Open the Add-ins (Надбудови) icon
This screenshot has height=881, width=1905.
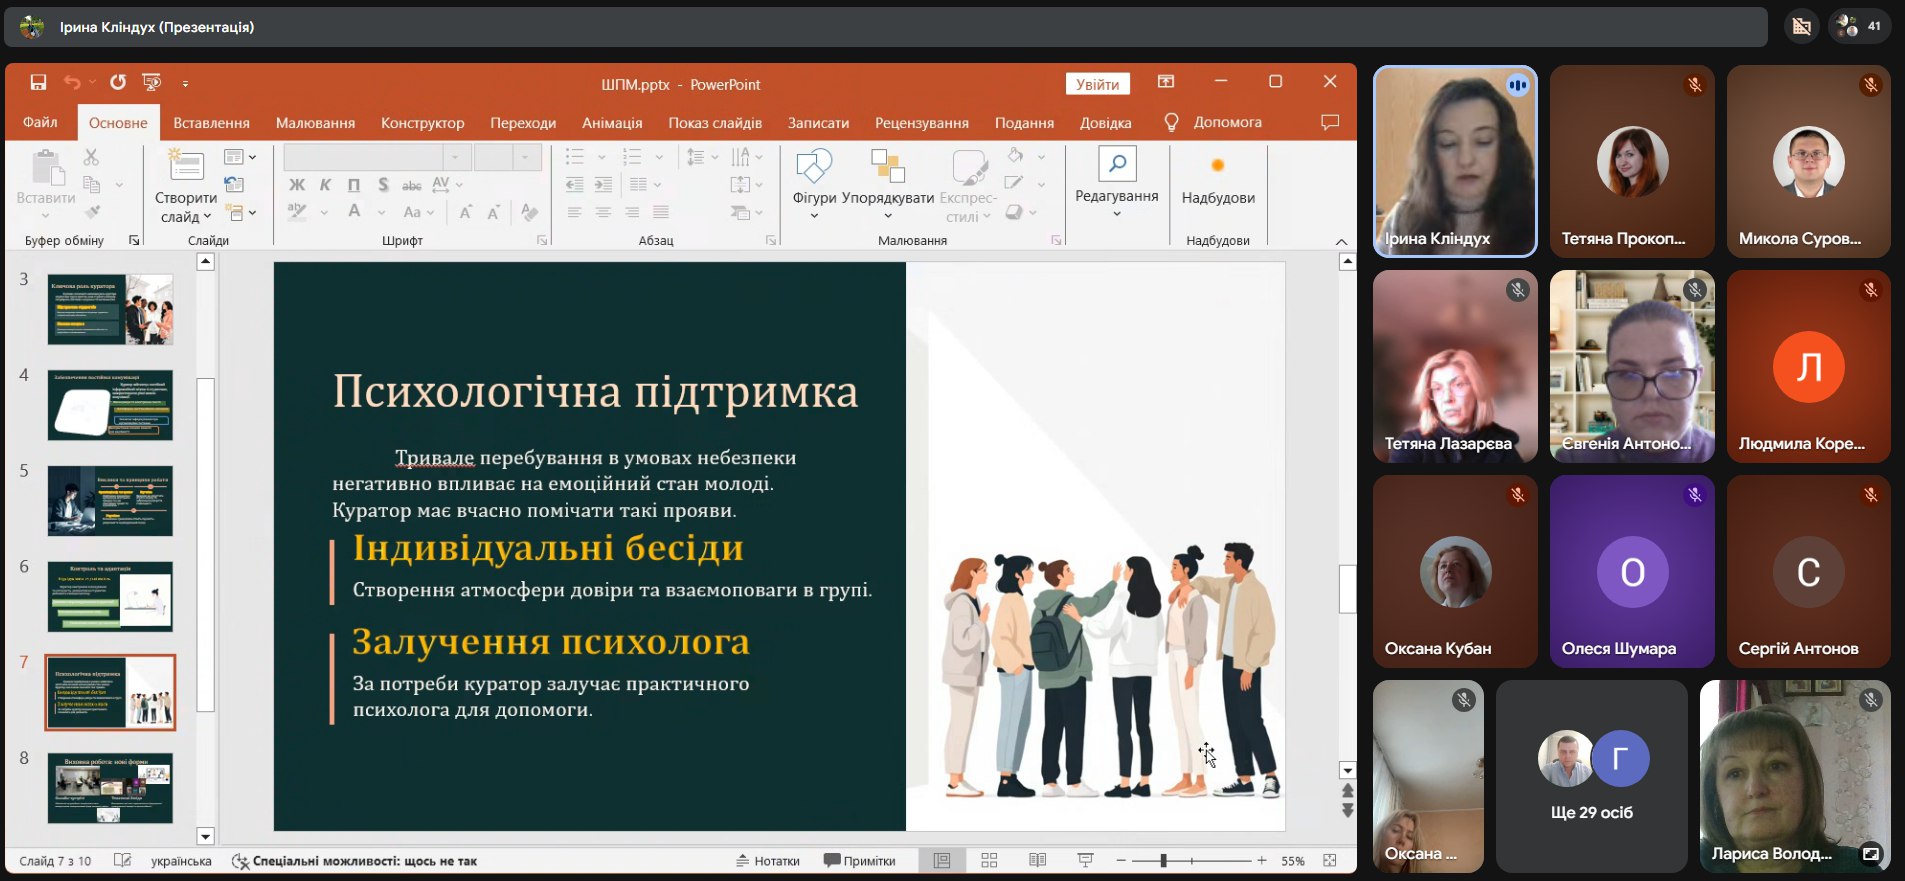1217,166
